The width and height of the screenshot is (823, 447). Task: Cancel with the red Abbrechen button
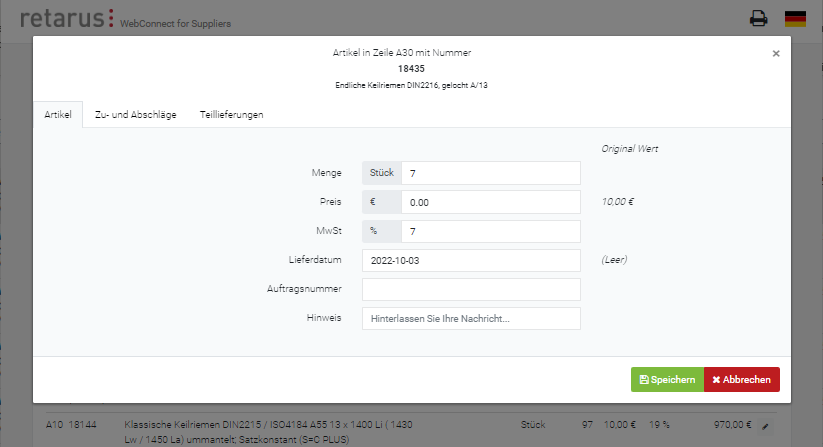tap(741, 380)
